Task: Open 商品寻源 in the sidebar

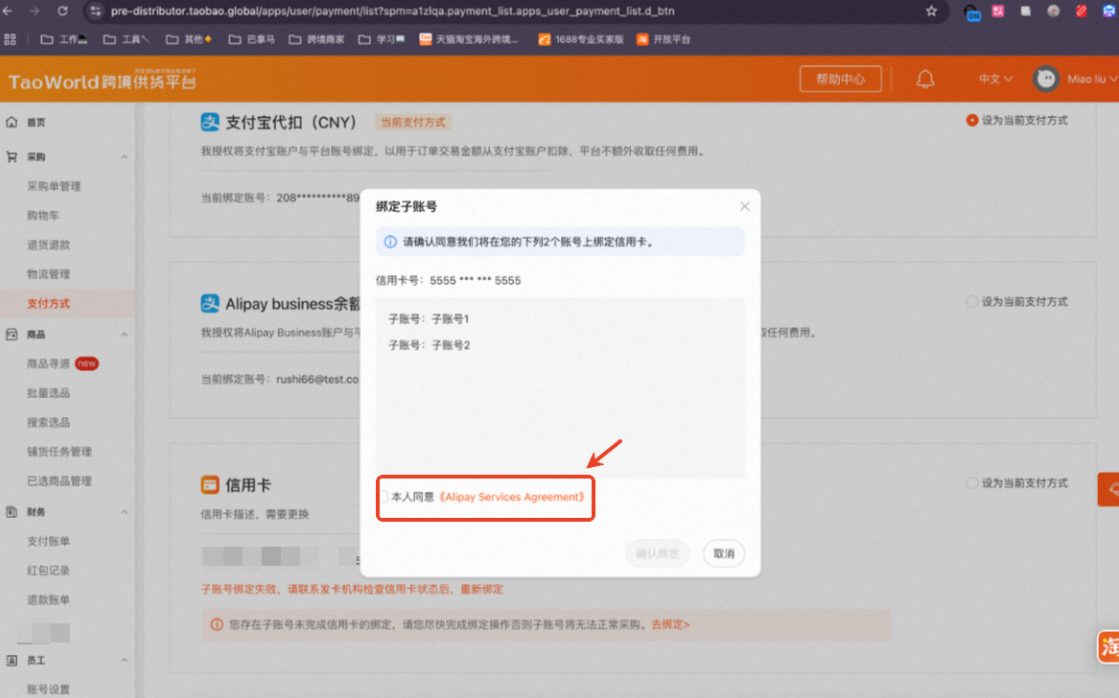Action: click(49, 364)
